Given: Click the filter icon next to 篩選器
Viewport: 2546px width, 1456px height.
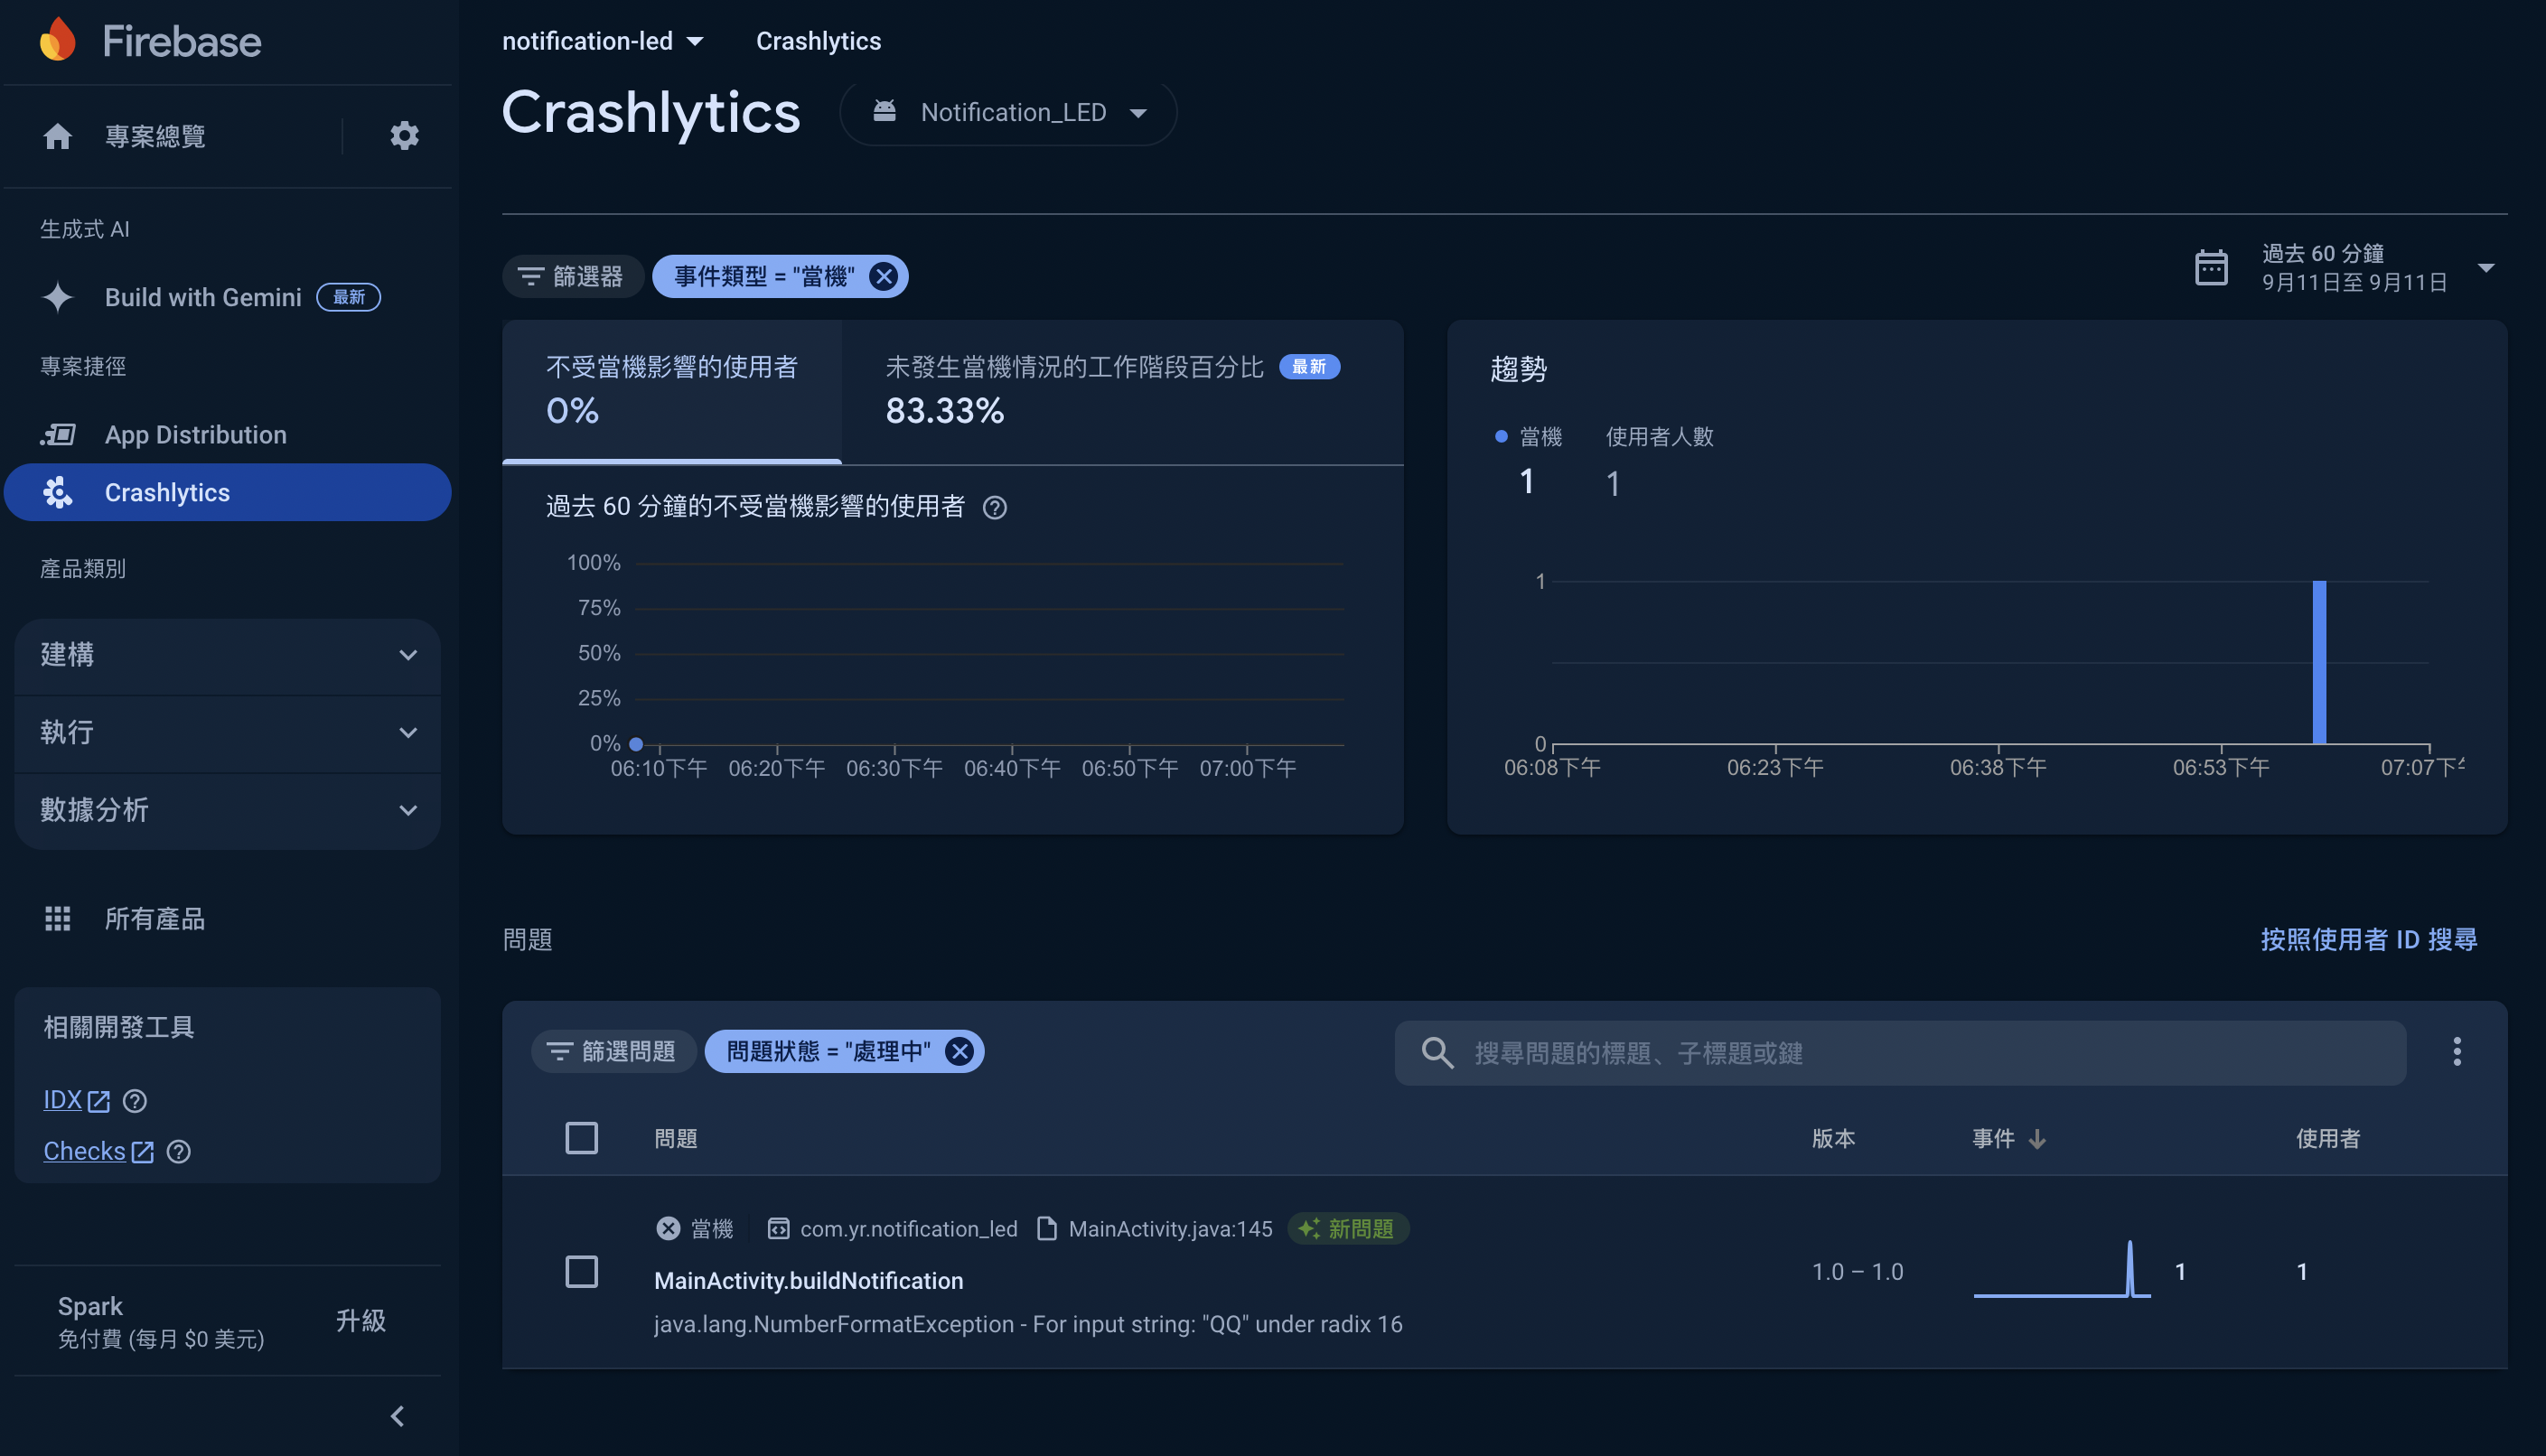Looking at the screenshot, I should (x=529, y=276).
